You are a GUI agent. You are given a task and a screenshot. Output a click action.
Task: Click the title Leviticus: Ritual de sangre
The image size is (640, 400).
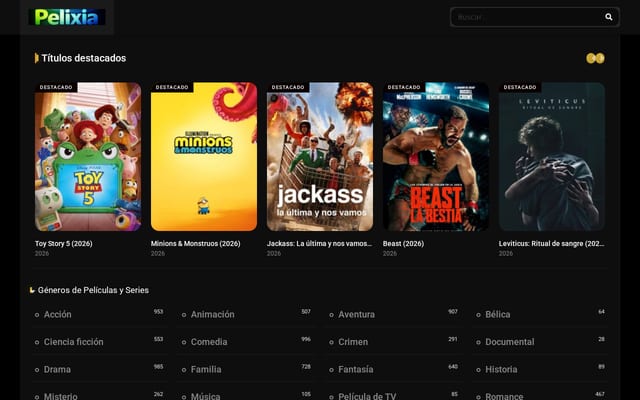pos(551,244)
